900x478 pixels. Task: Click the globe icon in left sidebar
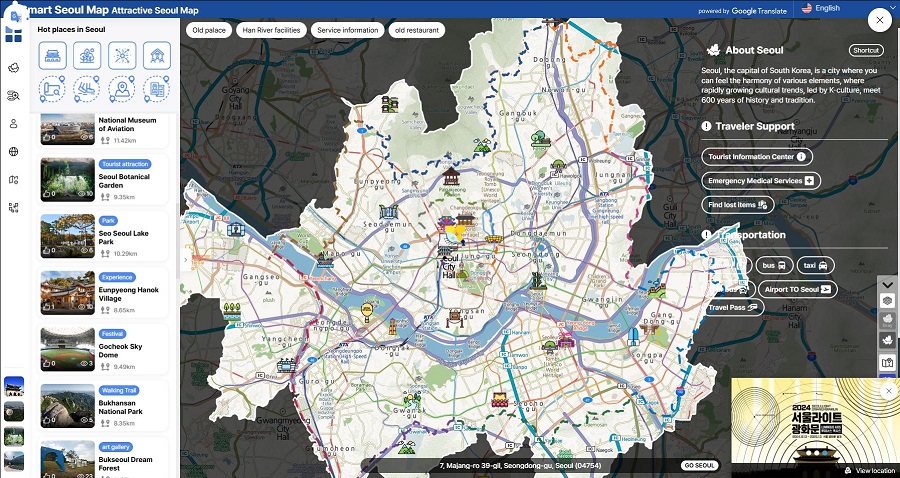click(13, 152)
